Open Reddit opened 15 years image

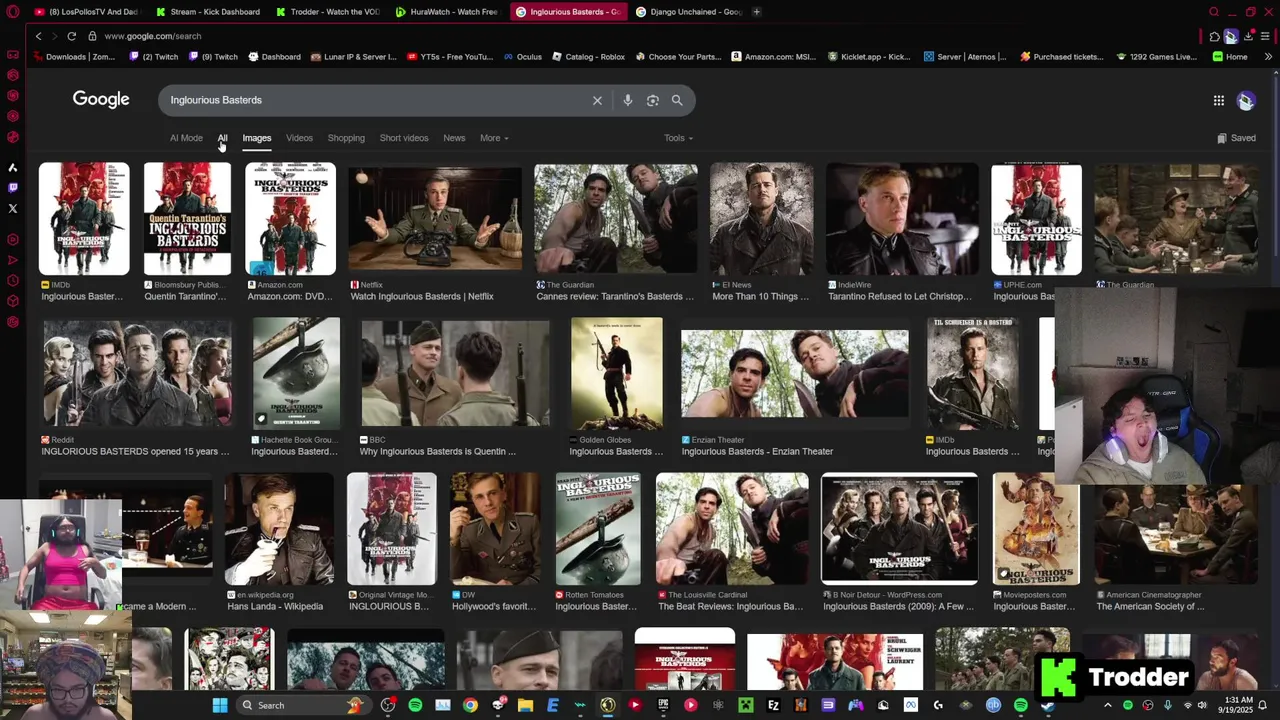click(137, 373)
